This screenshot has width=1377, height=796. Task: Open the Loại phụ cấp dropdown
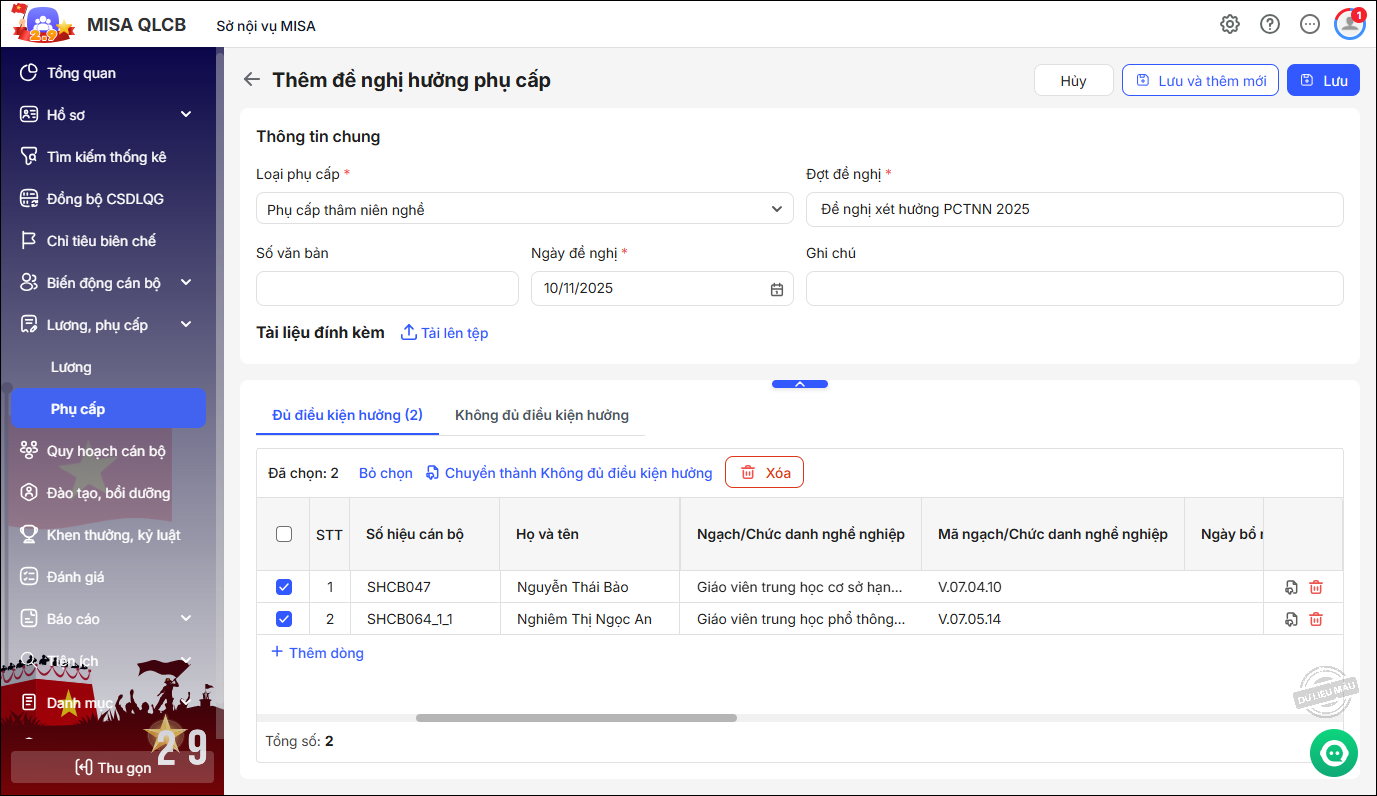tap(524, 209)
